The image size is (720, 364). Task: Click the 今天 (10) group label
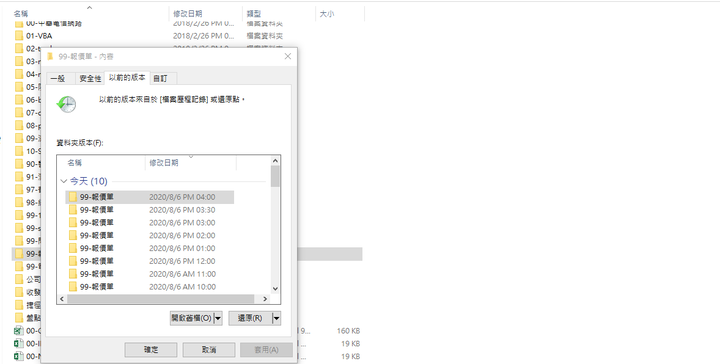click(x=89, y=181)
